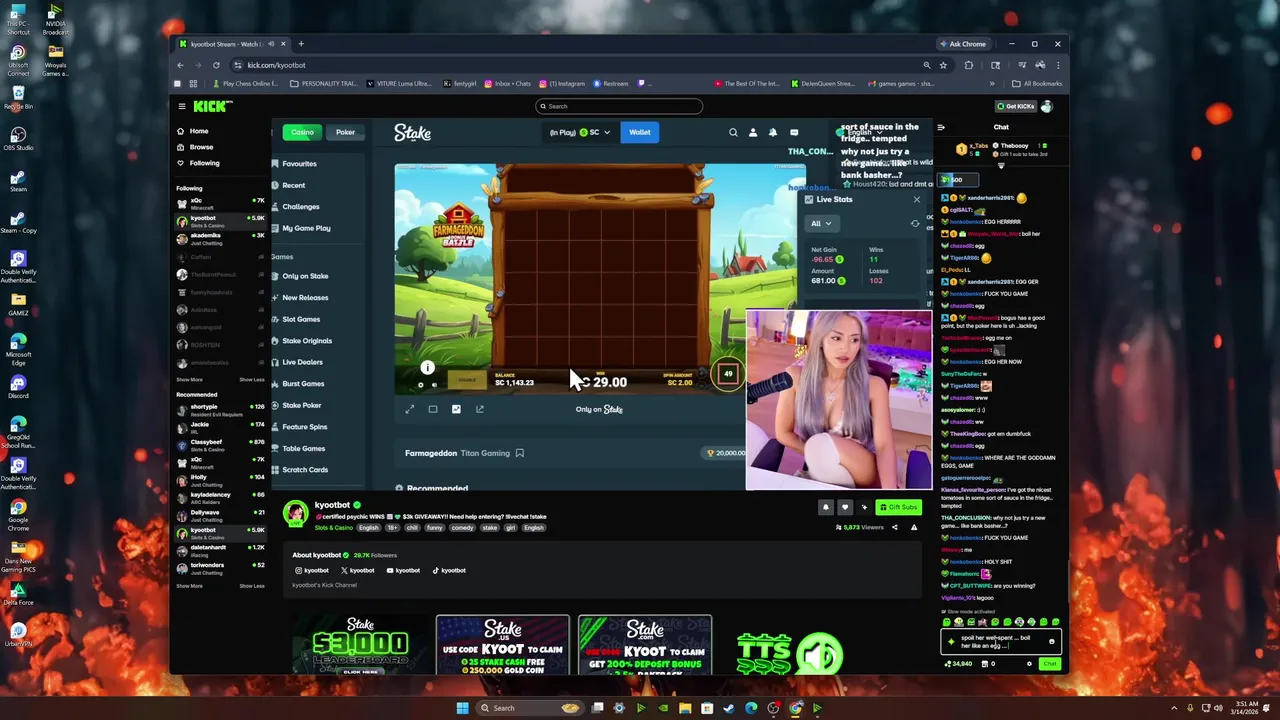Toggle stream notifications bell under video
The height and width of the screenshot is (720, 1280).
pos(826,507)
